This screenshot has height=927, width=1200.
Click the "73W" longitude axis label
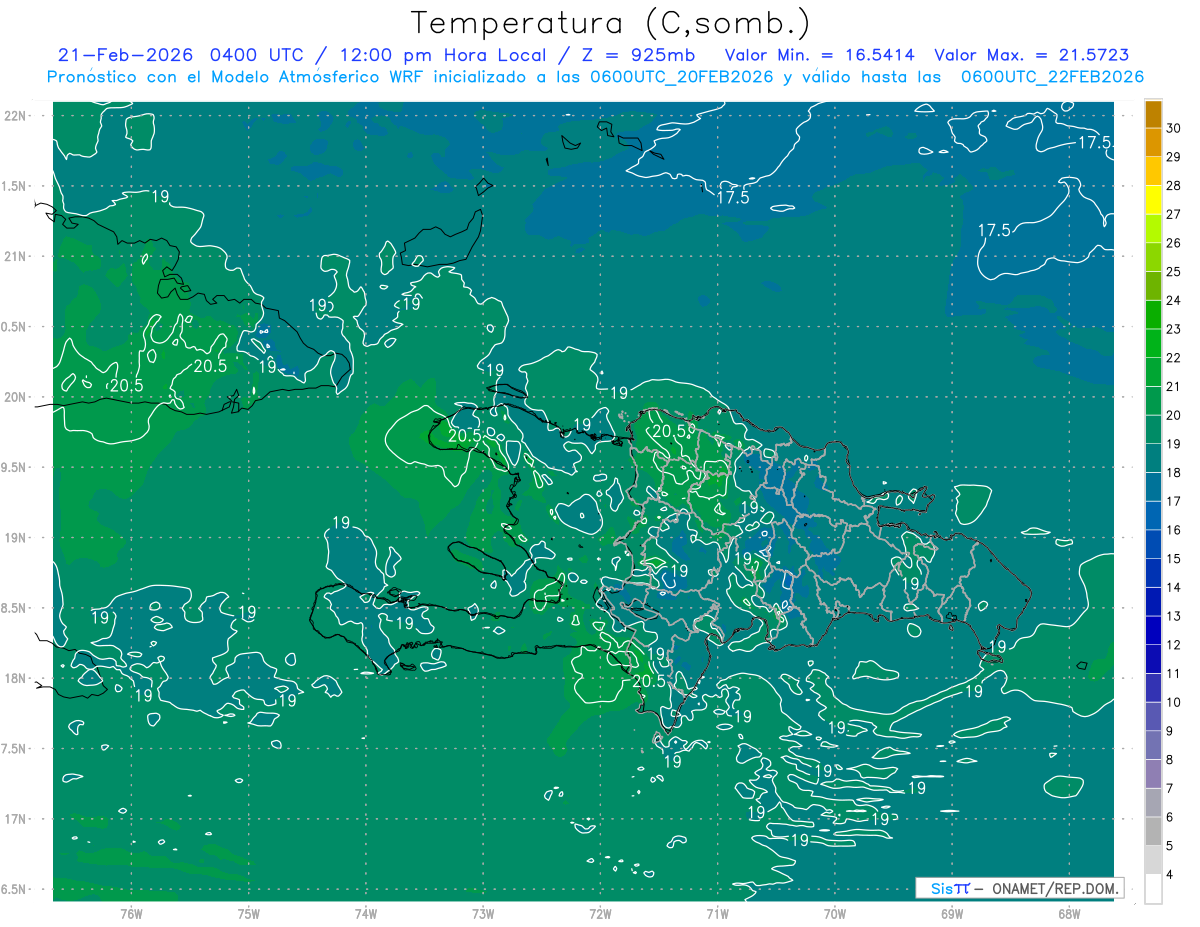point(483,914)
